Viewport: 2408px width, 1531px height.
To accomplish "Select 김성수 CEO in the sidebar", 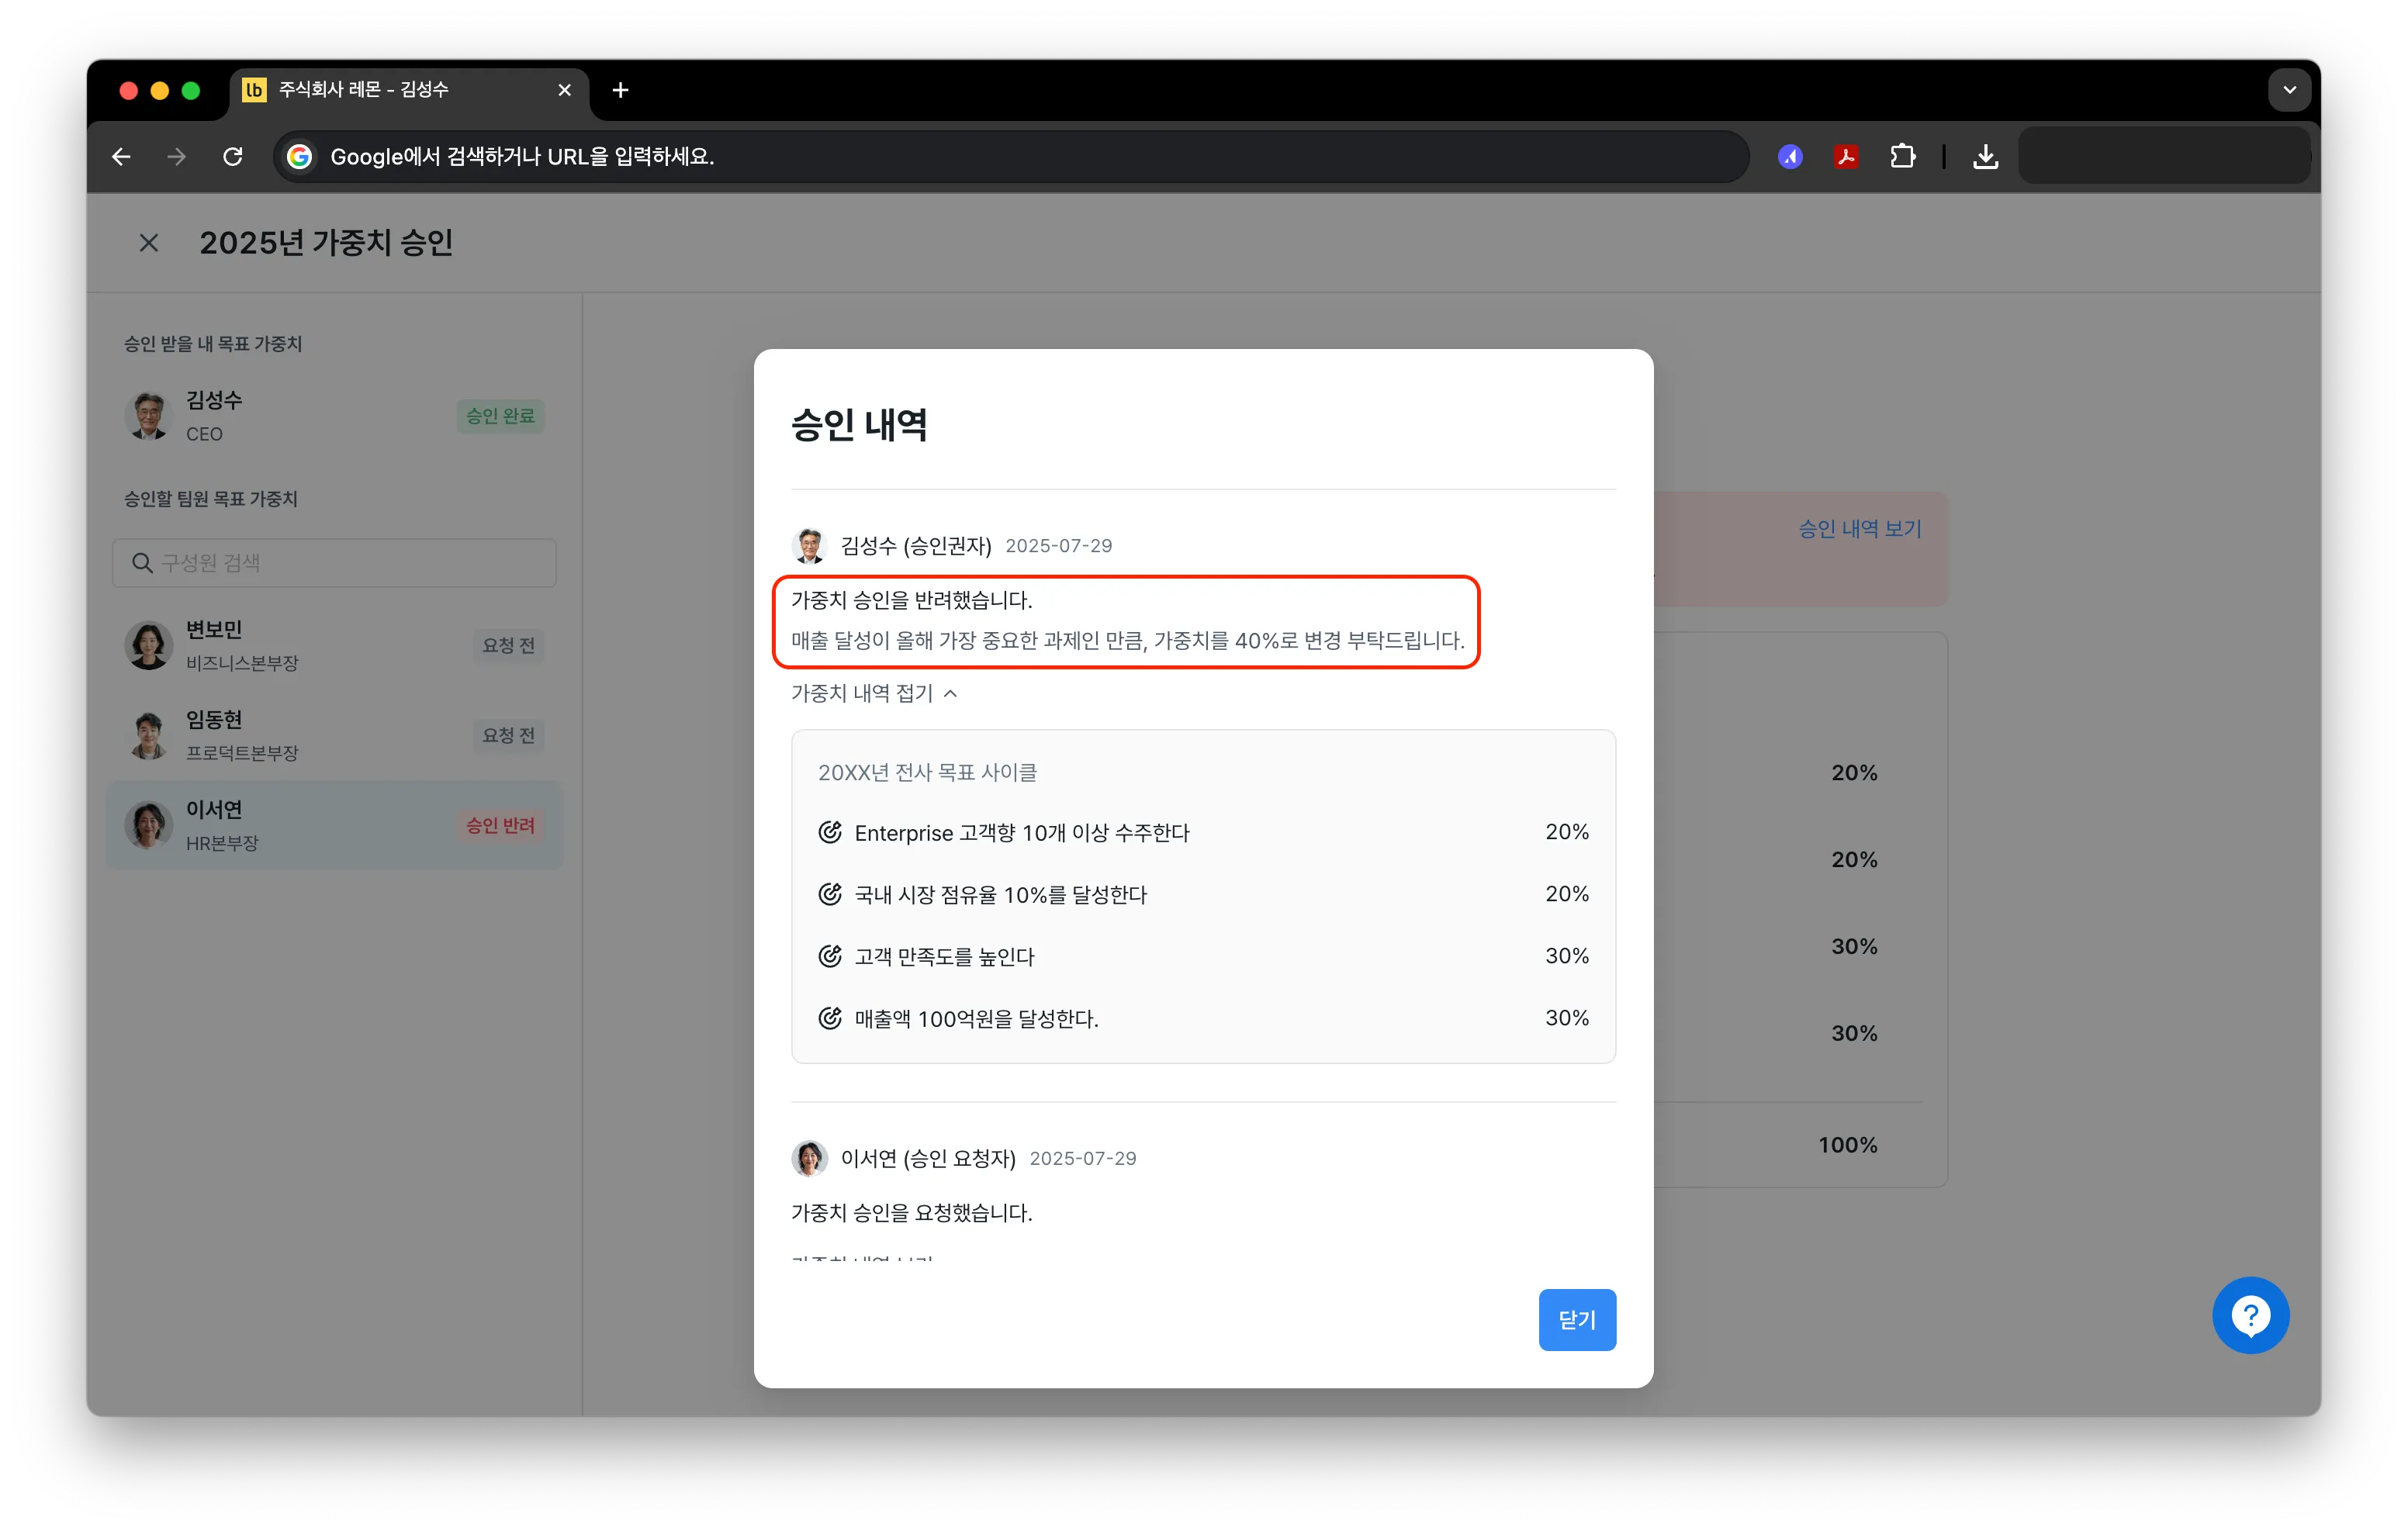I will coord(334,416).
